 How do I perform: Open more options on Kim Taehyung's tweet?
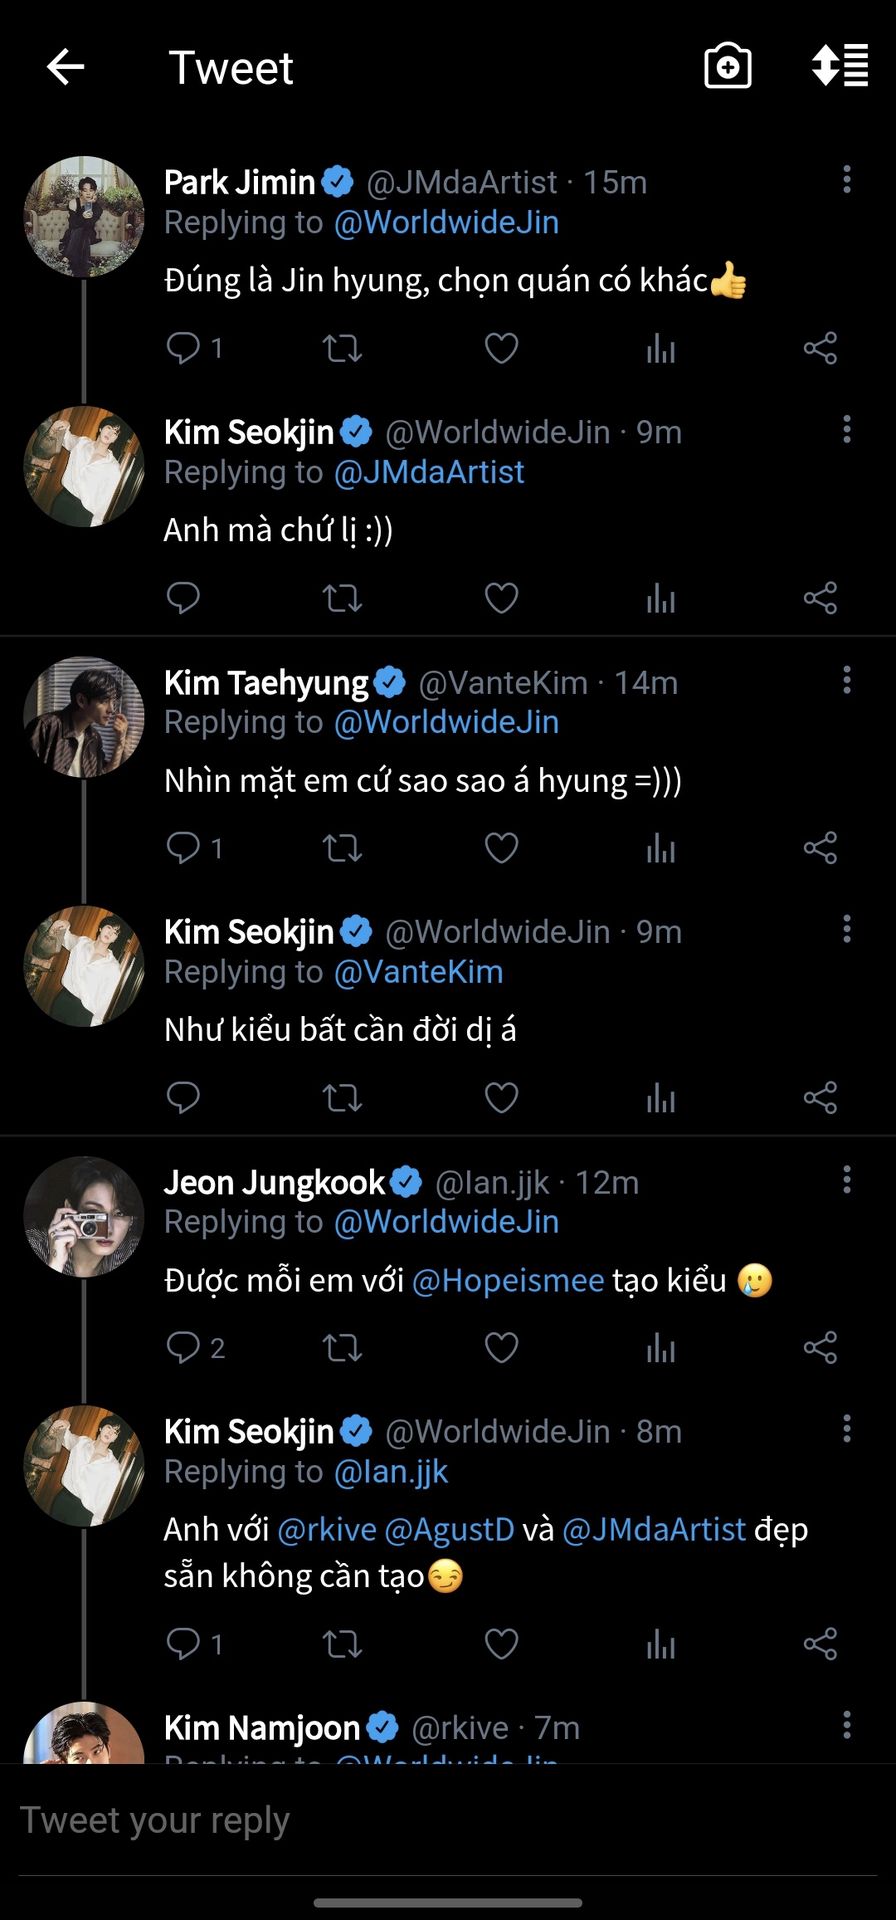[x=847, y=680]
